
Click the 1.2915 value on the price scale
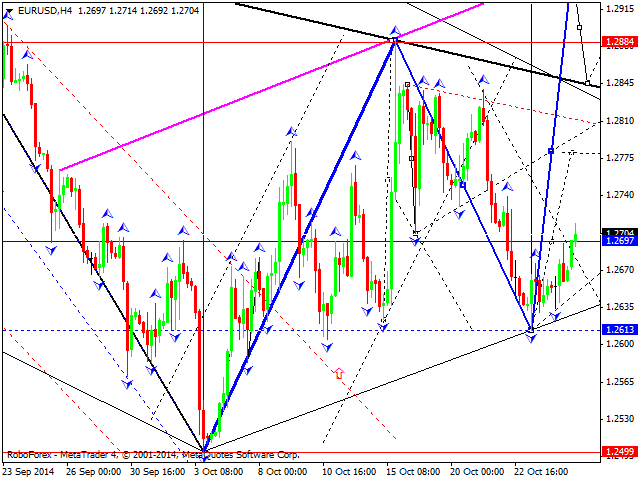620,9
